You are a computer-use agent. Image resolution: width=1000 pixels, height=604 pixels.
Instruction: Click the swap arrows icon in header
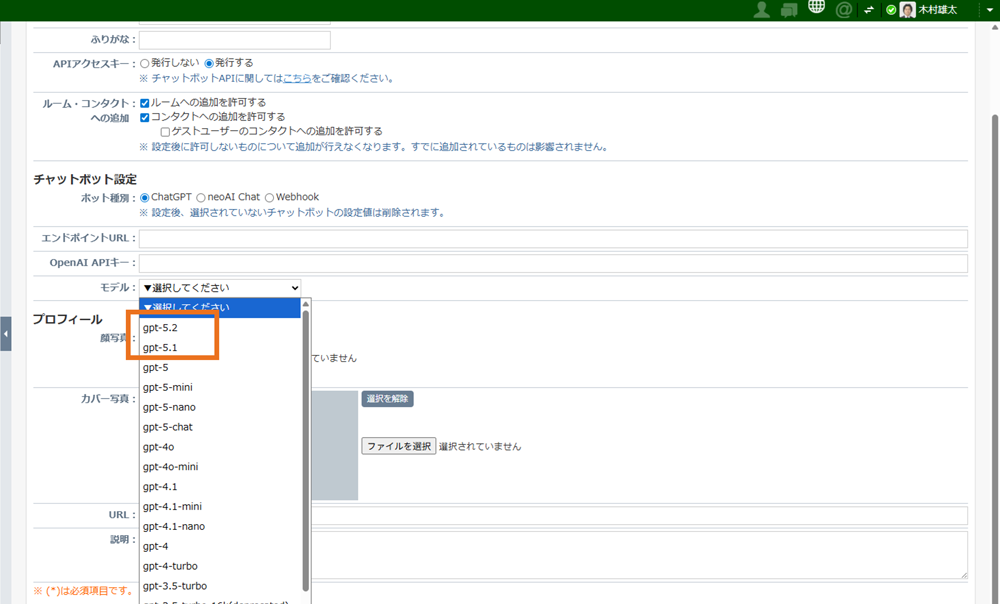point(869,10)
